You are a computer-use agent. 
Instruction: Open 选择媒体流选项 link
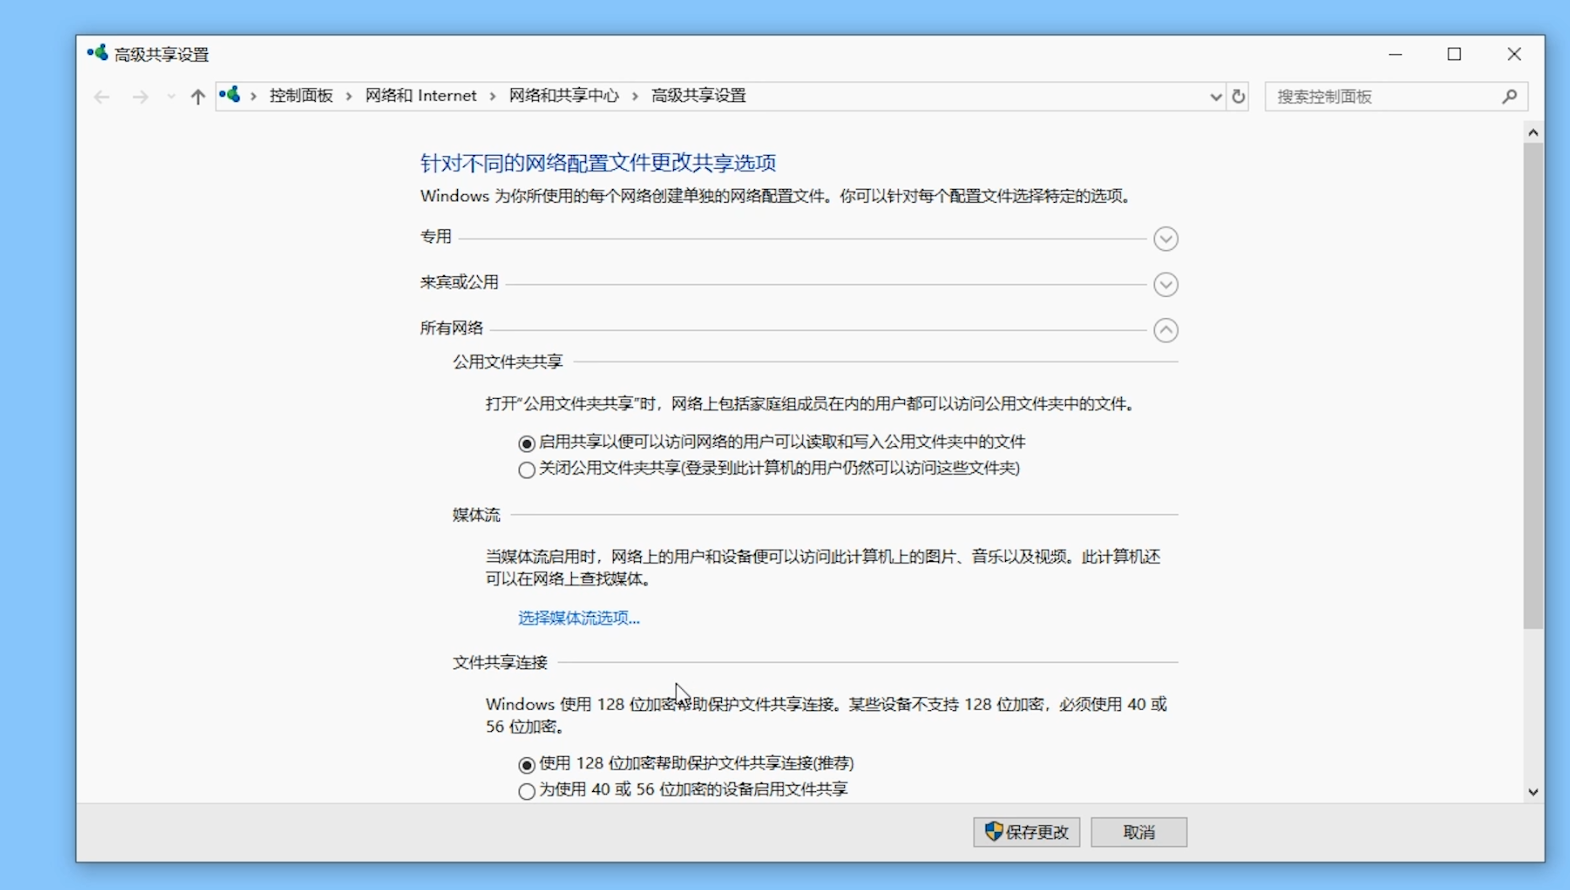[578, 618]
